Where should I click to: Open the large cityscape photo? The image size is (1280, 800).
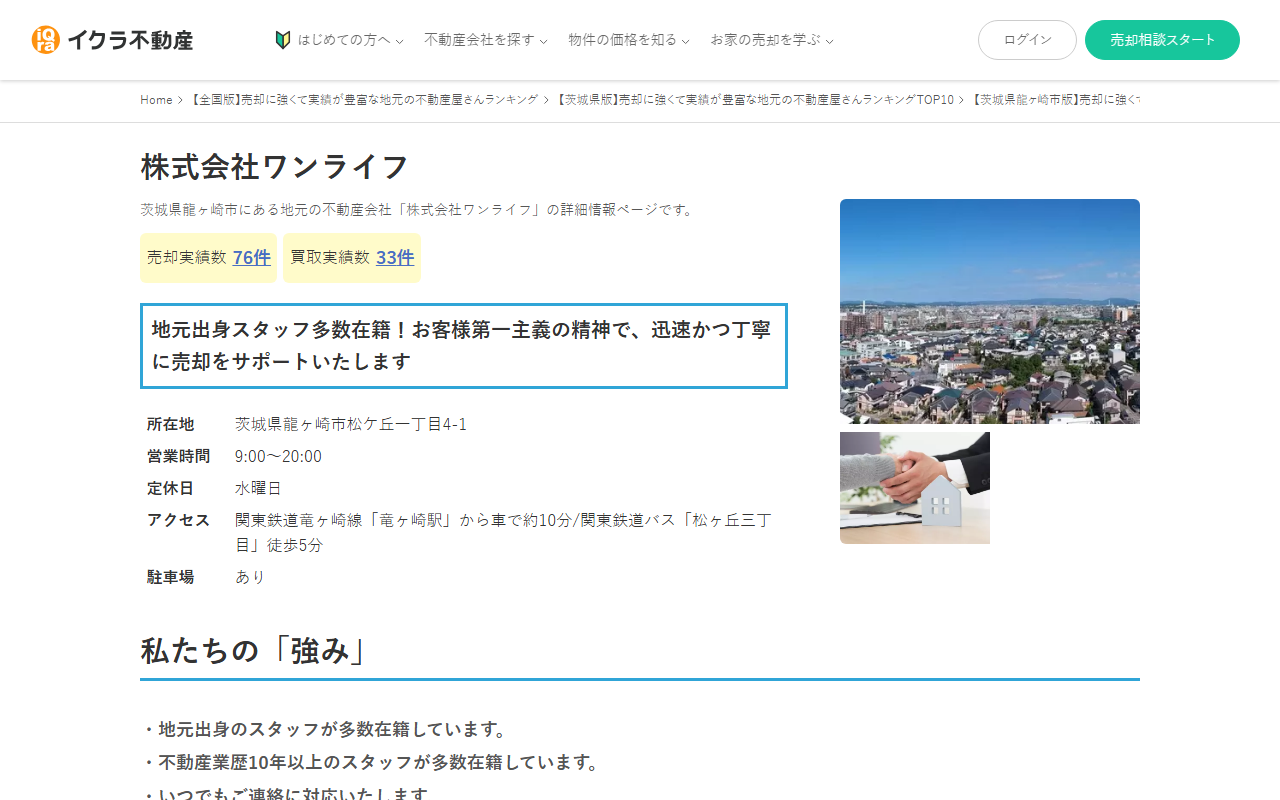(990, 311)
